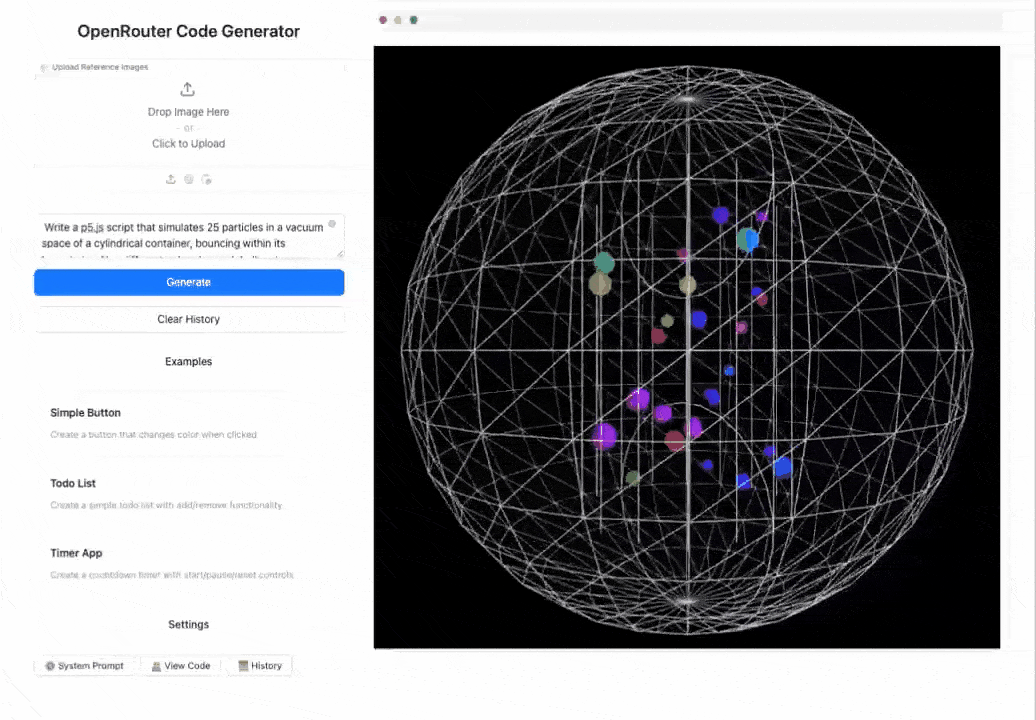Select the small upload-from-file source icon
The image size is (1036, 720).
click(x=170, y=179)
